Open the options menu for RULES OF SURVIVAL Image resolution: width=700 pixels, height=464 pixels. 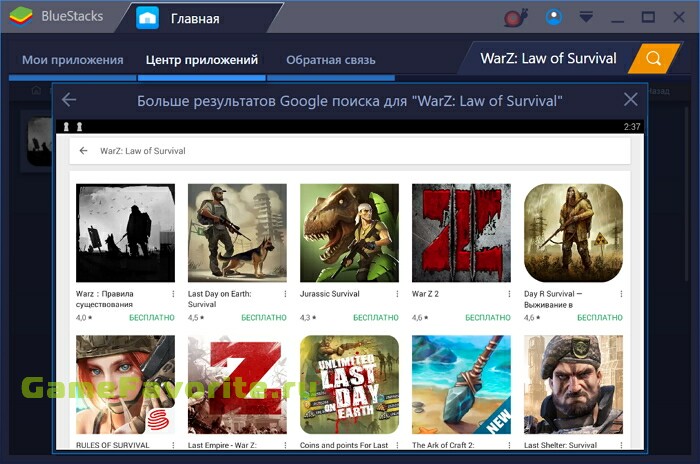click(173, 445)
